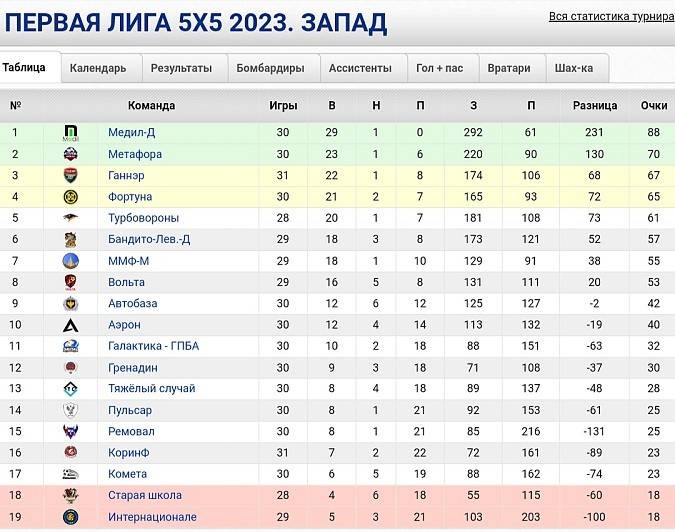Click the Галактика - ГПБА team logo
The image size is (675, 532).
pyautogui.click(x=71, y=346)
